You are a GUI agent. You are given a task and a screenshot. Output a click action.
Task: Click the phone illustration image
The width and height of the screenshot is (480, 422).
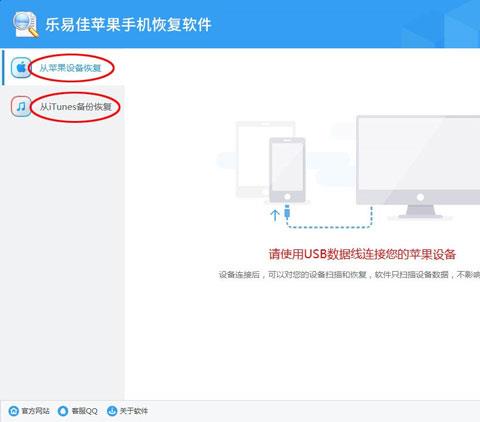[x=287, y=170]
